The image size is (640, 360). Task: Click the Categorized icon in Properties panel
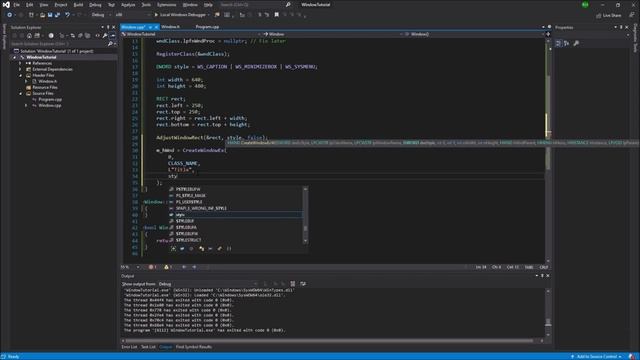click(558, 43)
